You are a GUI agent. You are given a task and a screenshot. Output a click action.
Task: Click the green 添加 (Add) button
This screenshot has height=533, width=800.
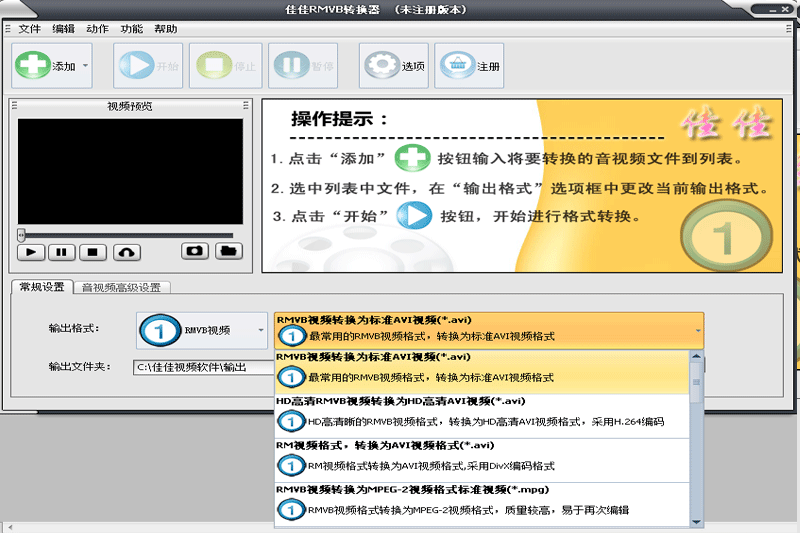[x=45, y=66]
